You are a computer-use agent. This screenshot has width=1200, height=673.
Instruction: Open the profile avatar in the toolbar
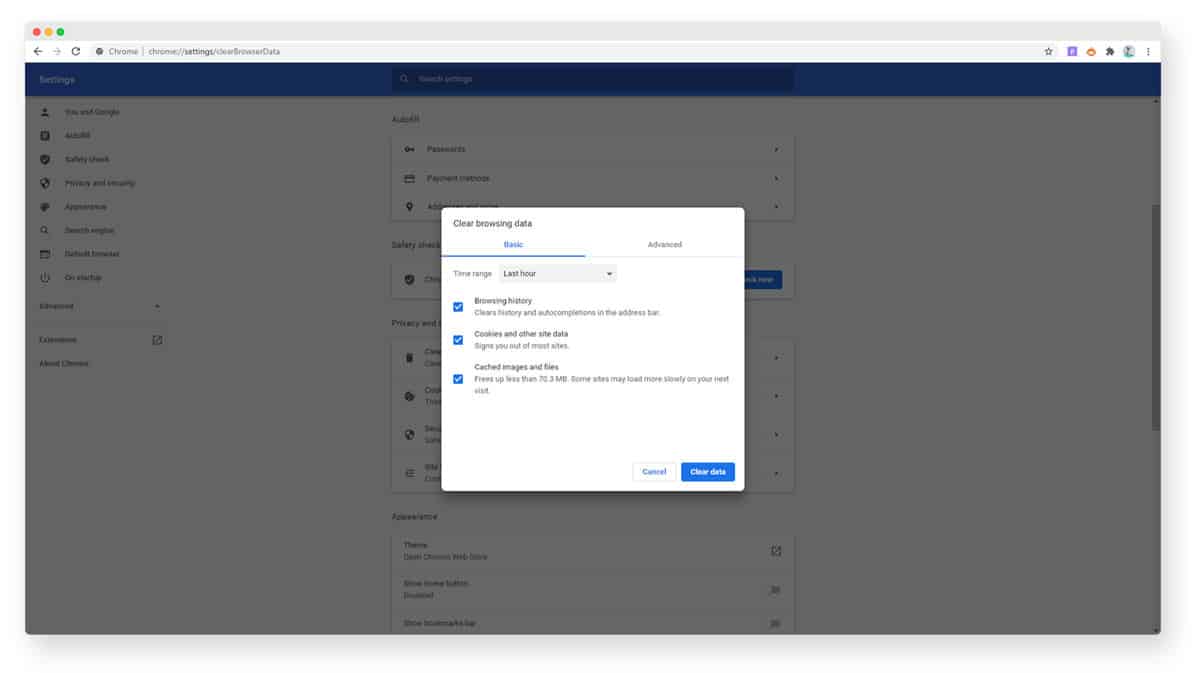pos(1129,51)
